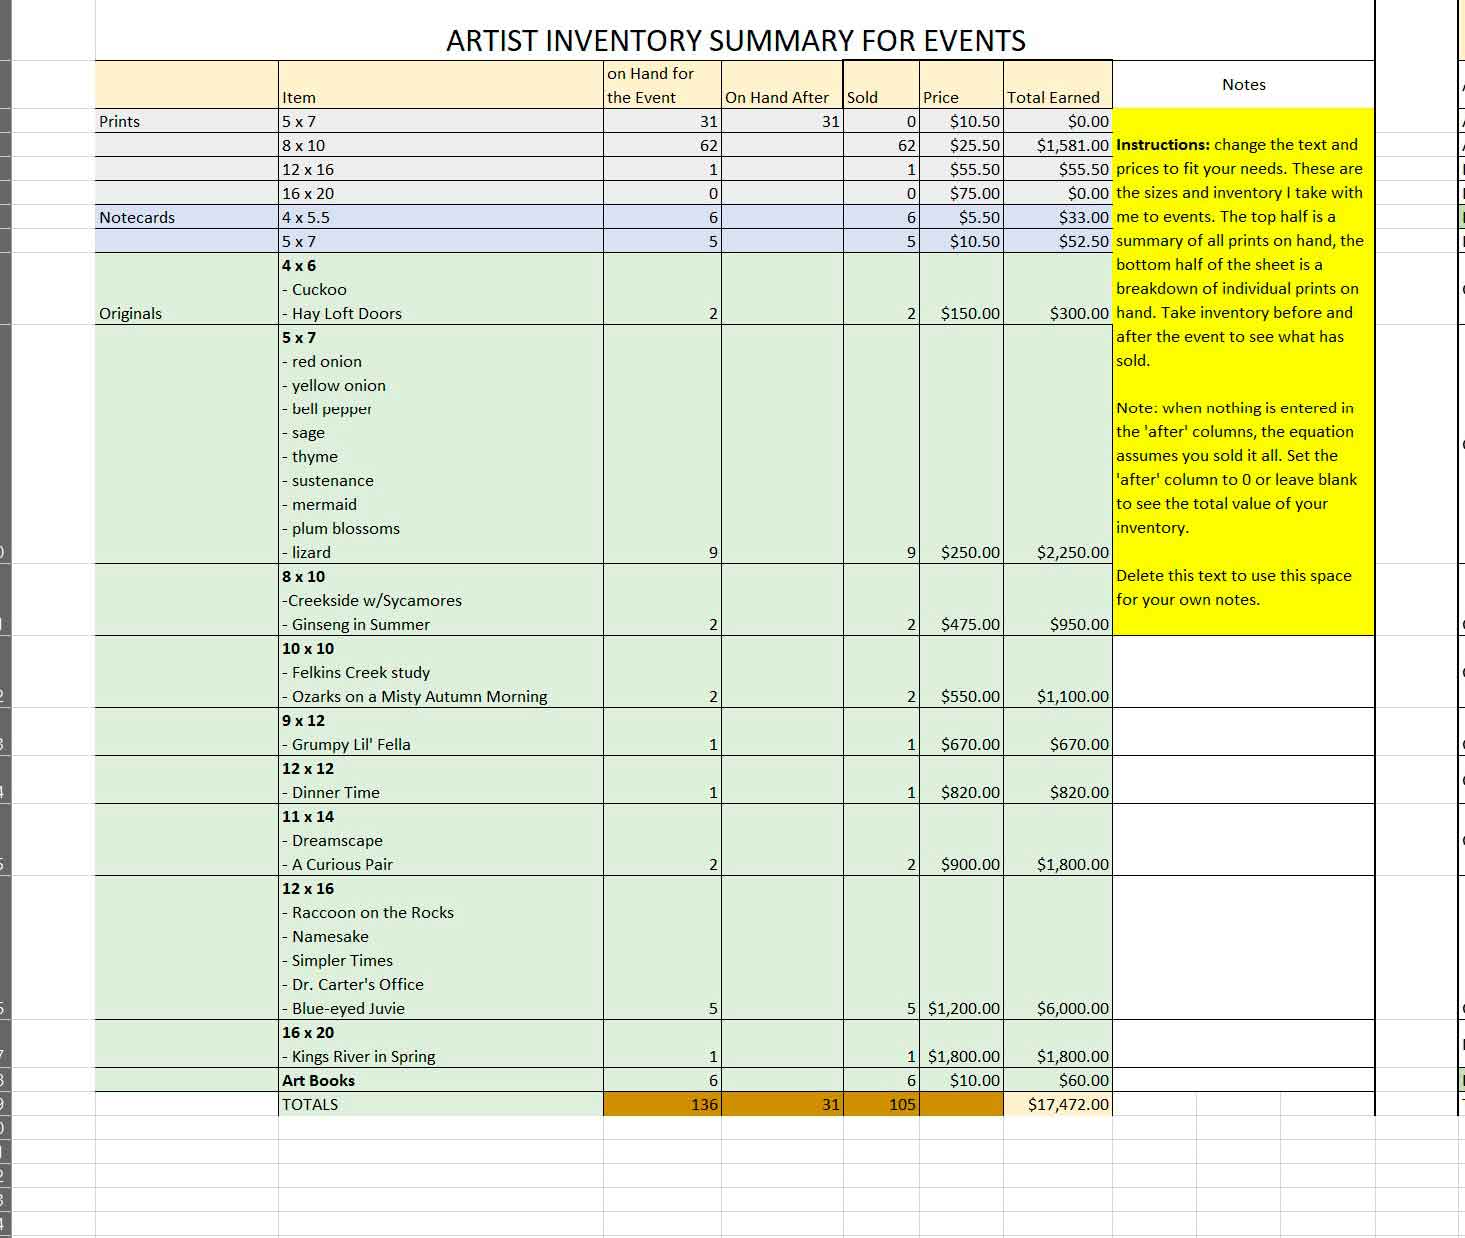The image size is (1465, 1238).
Task: Select the 'Notes' header cell
Action: tap(1243, 85)
